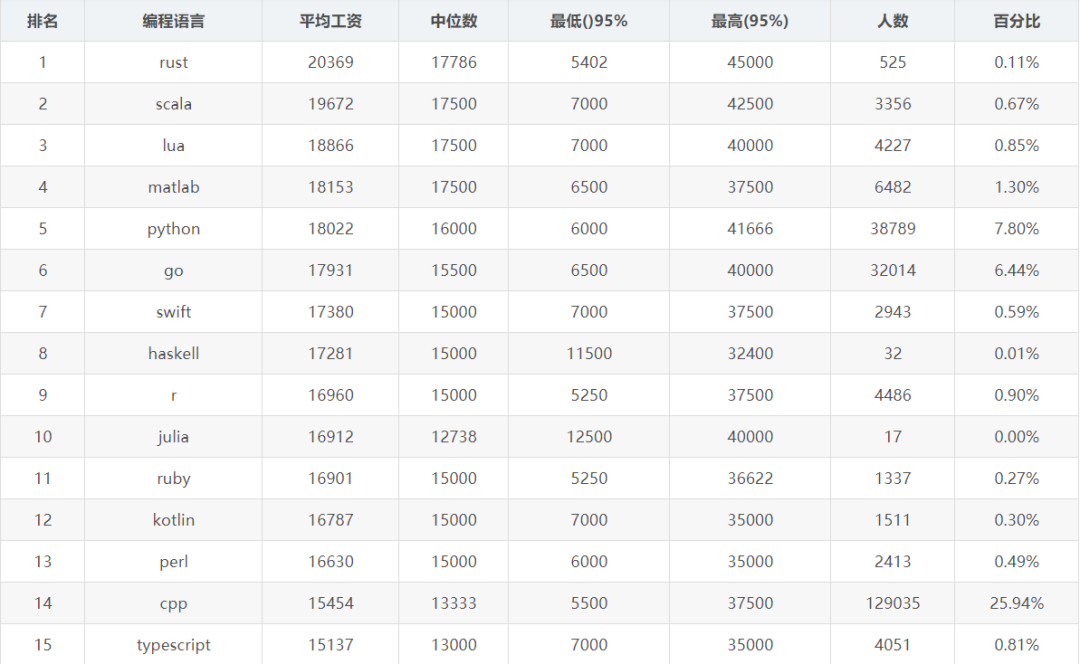Click headcount 38789 in python row
The height and width of the screenshot is (664, 1080).
click(893, 229)
